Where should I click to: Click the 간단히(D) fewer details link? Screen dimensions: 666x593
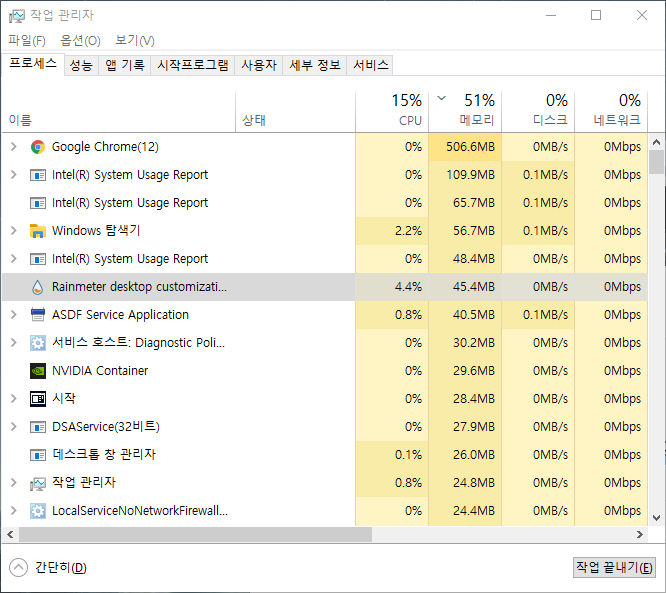(x=61, y=568)
